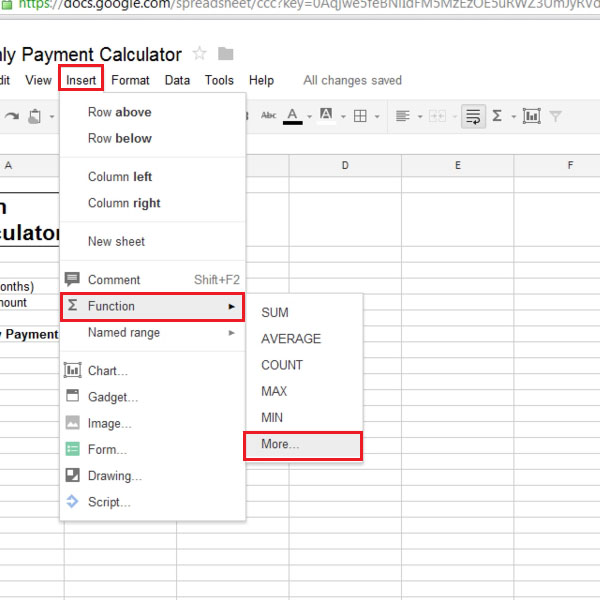Choose Comment in Insert menu
The image size is (600, 600).
[153, 280]
